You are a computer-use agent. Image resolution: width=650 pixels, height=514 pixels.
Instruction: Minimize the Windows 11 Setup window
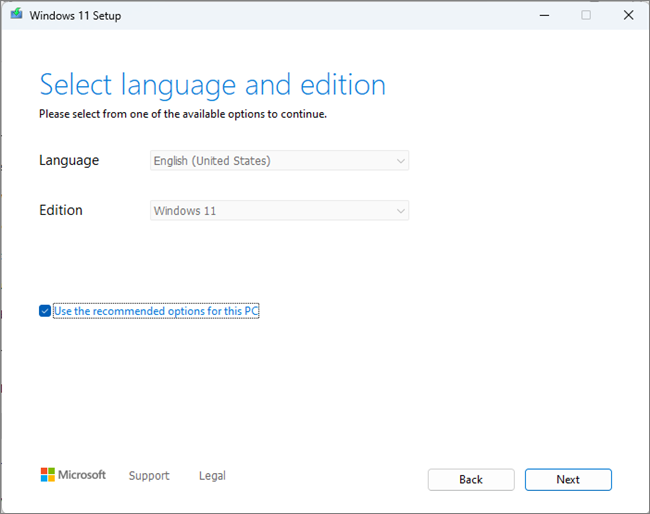(x=544, y=15)
